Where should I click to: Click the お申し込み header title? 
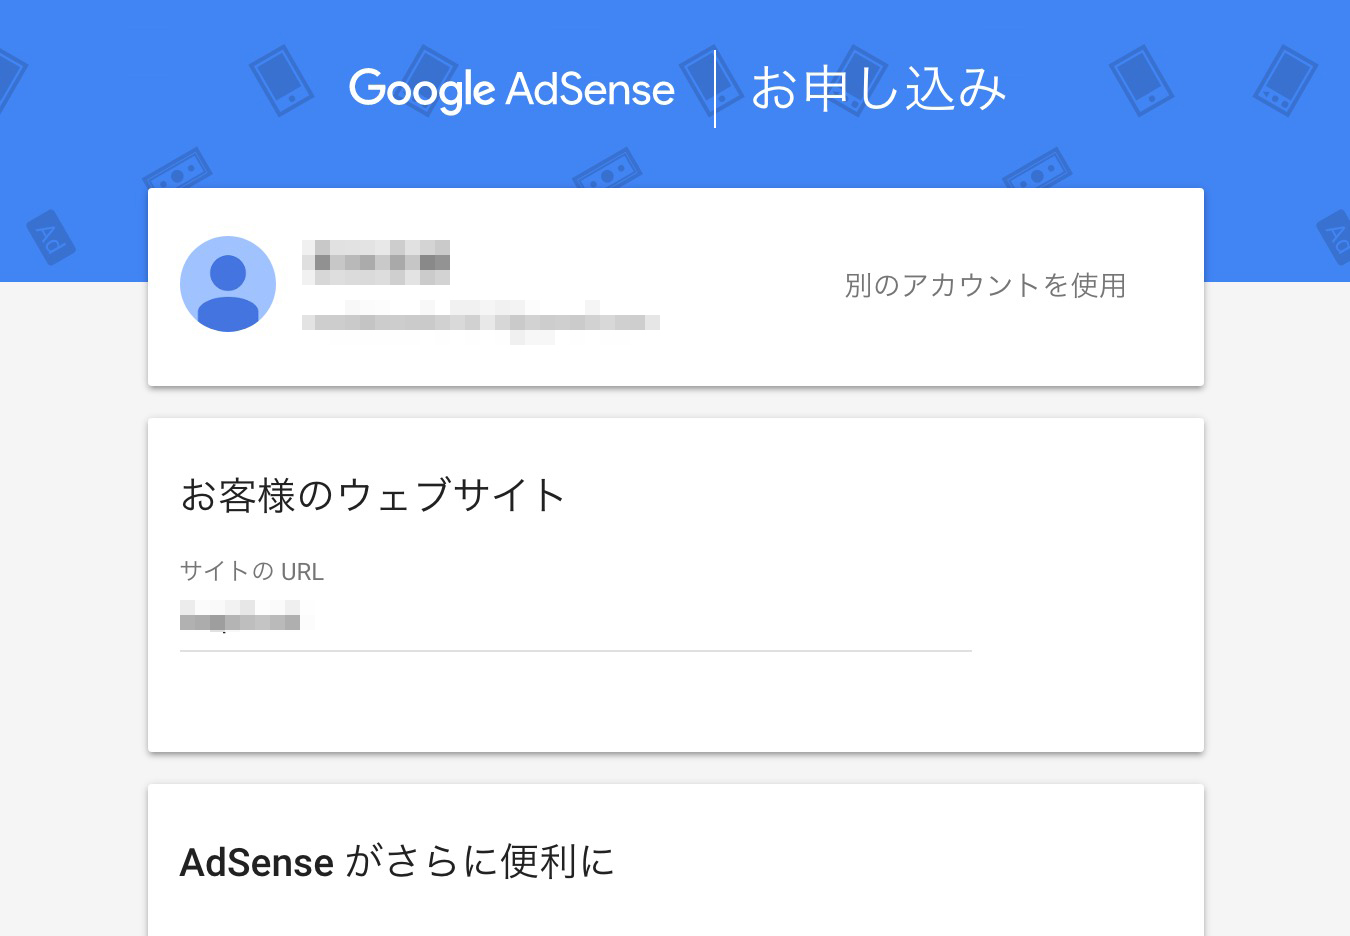point(878,88)
